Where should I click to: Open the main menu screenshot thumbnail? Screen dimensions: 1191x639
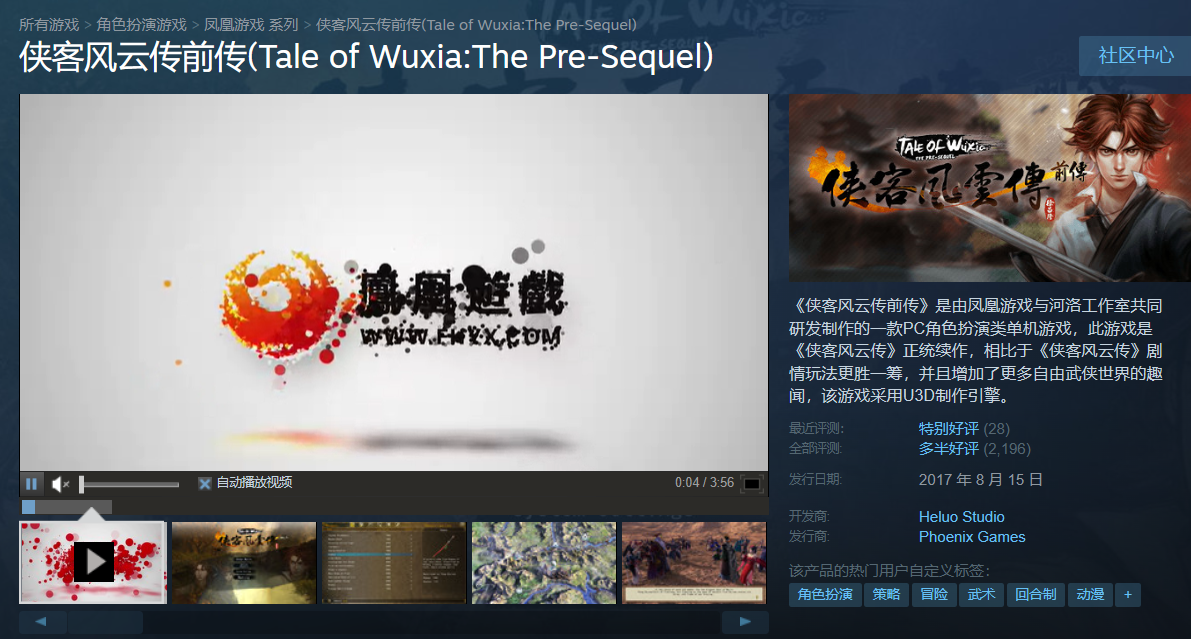[x=244, y=562]
